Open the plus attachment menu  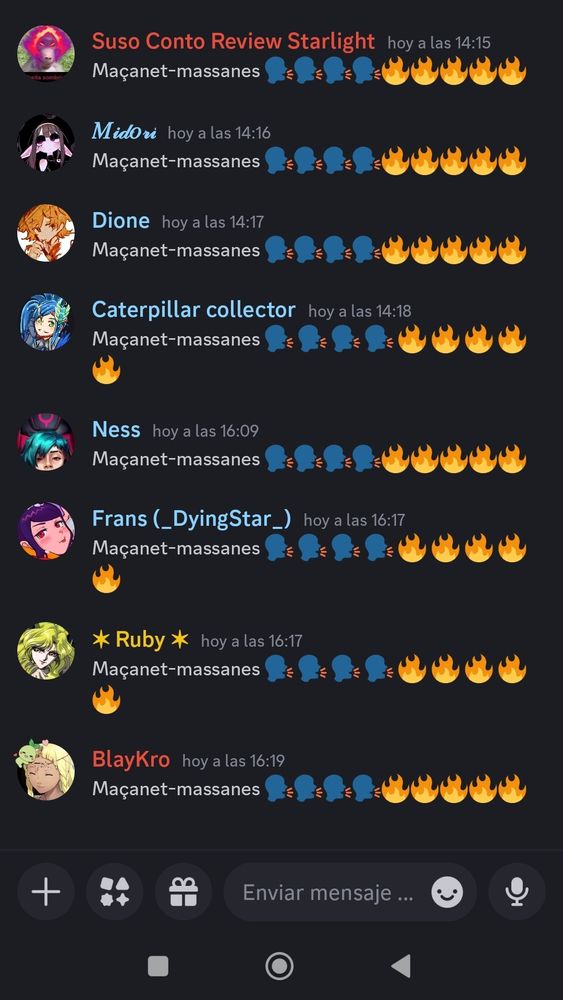(x=46, y=892)
